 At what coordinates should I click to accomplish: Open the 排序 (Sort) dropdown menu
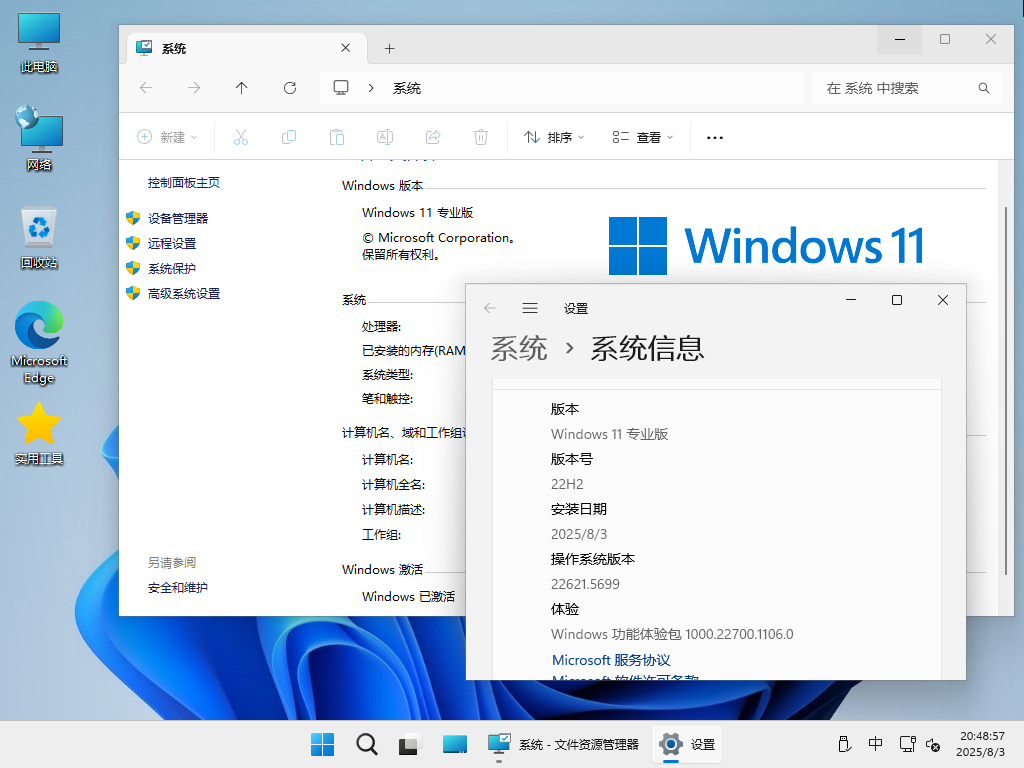[553, 137]
